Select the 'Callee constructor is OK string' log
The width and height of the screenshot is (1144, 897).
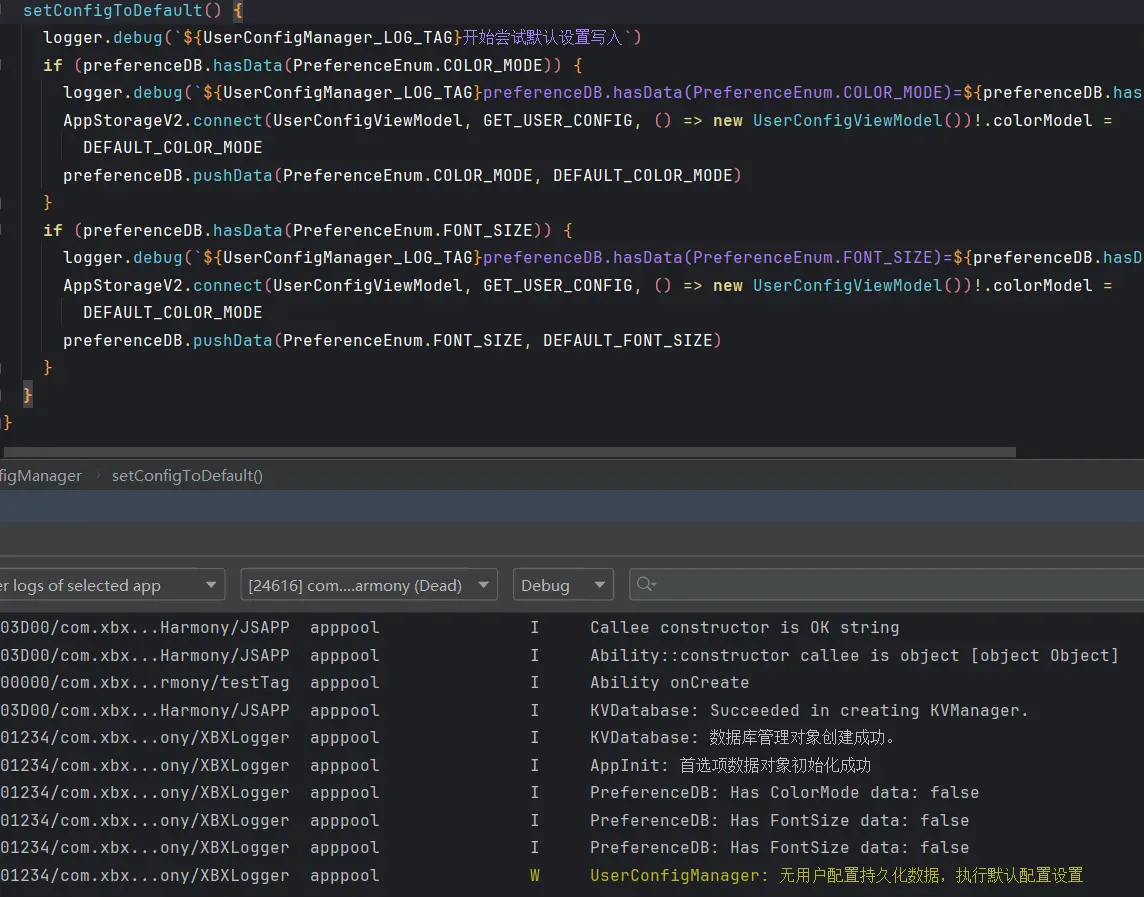tap(744, 628)
